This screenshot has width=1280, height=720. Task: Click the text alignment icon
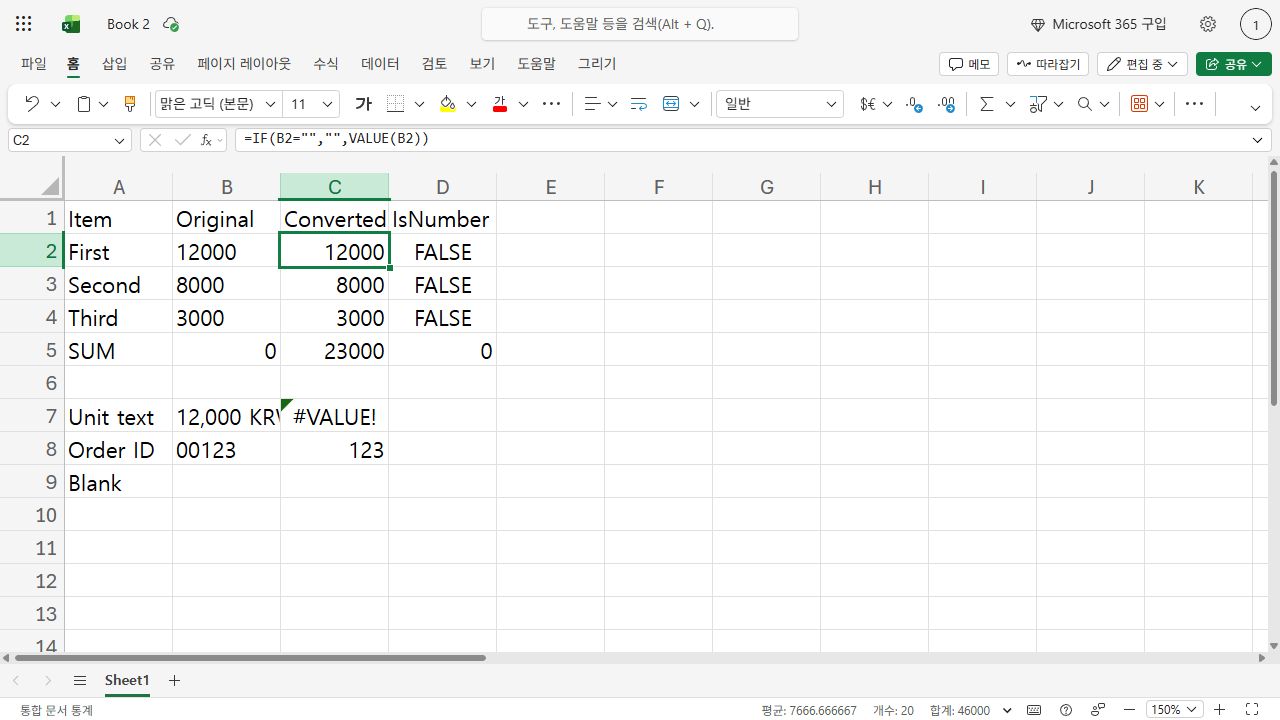coord(592,104)
